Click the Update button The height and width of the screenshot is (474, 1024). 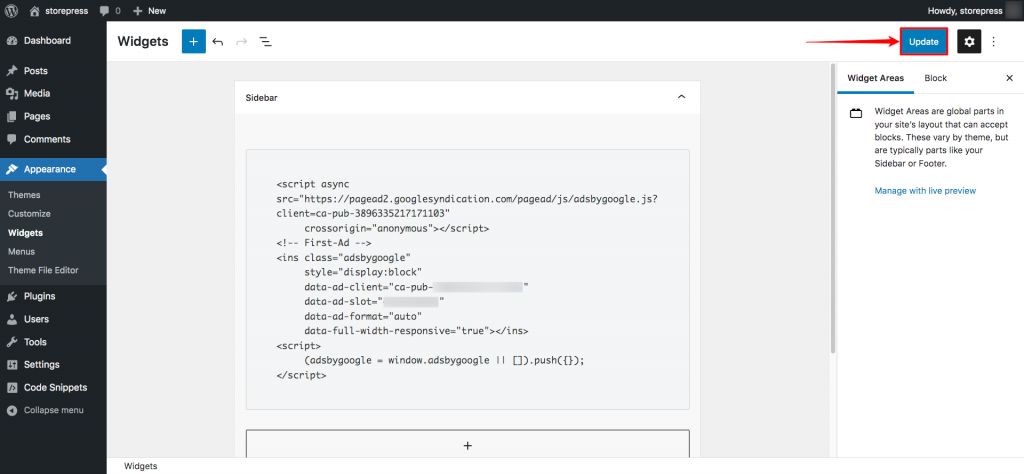923,41
